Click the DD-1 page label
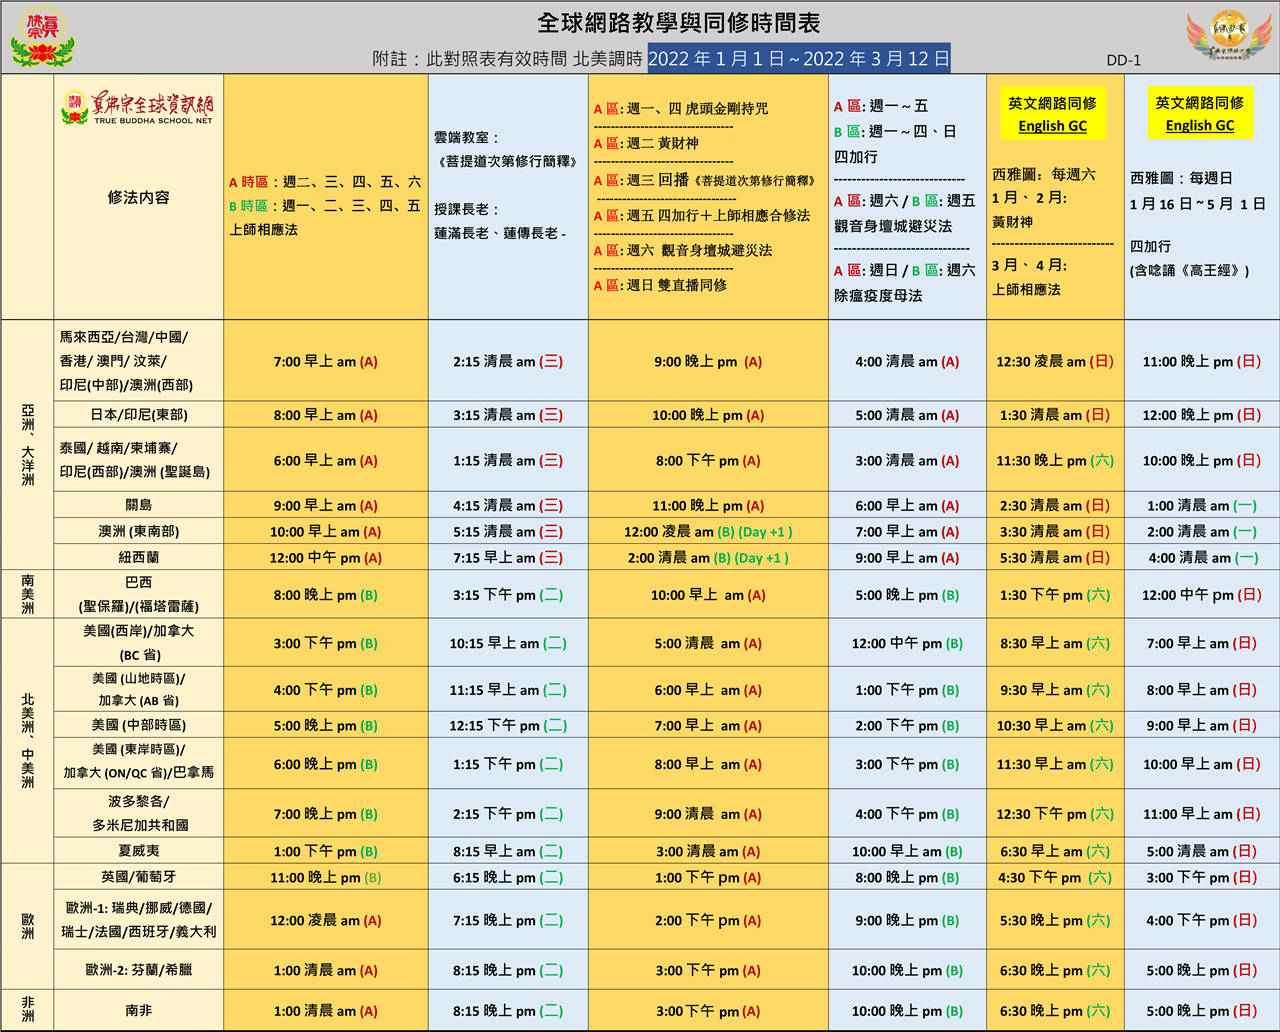The height and width of the screenshot is (1032, 1280). click(1123, 60)
